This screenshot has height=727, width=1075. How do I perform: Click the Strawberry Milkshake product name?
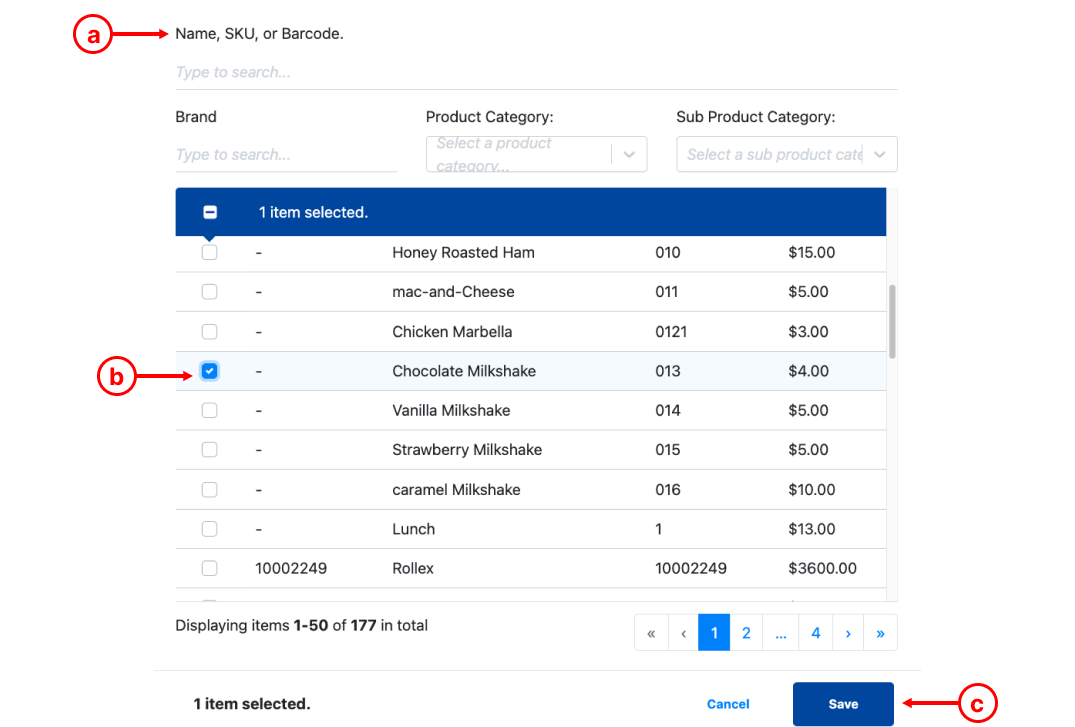coord(467,450)
